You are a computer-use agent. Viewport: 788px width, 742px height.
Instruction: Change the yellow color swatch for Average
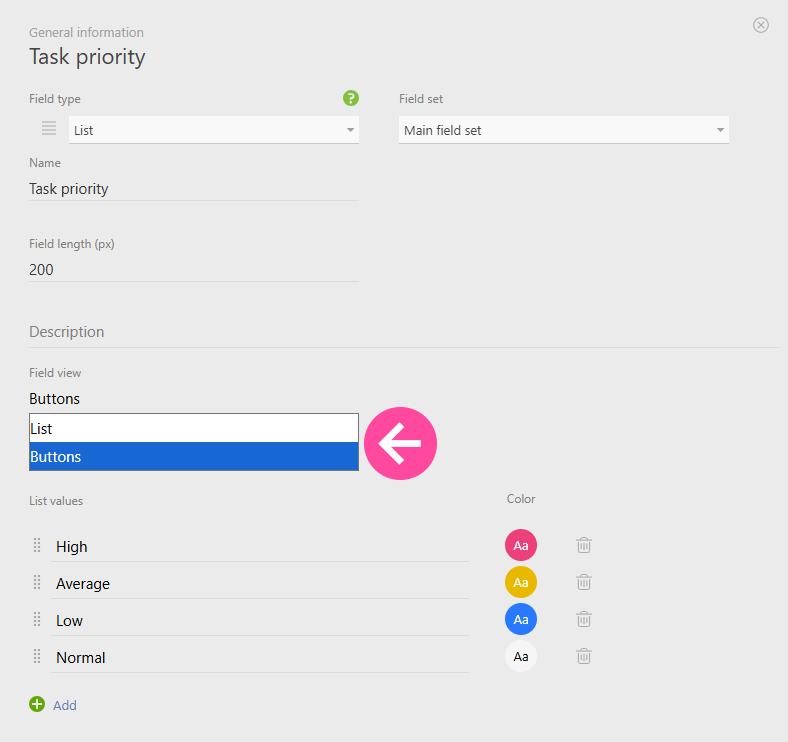point(521,582)
